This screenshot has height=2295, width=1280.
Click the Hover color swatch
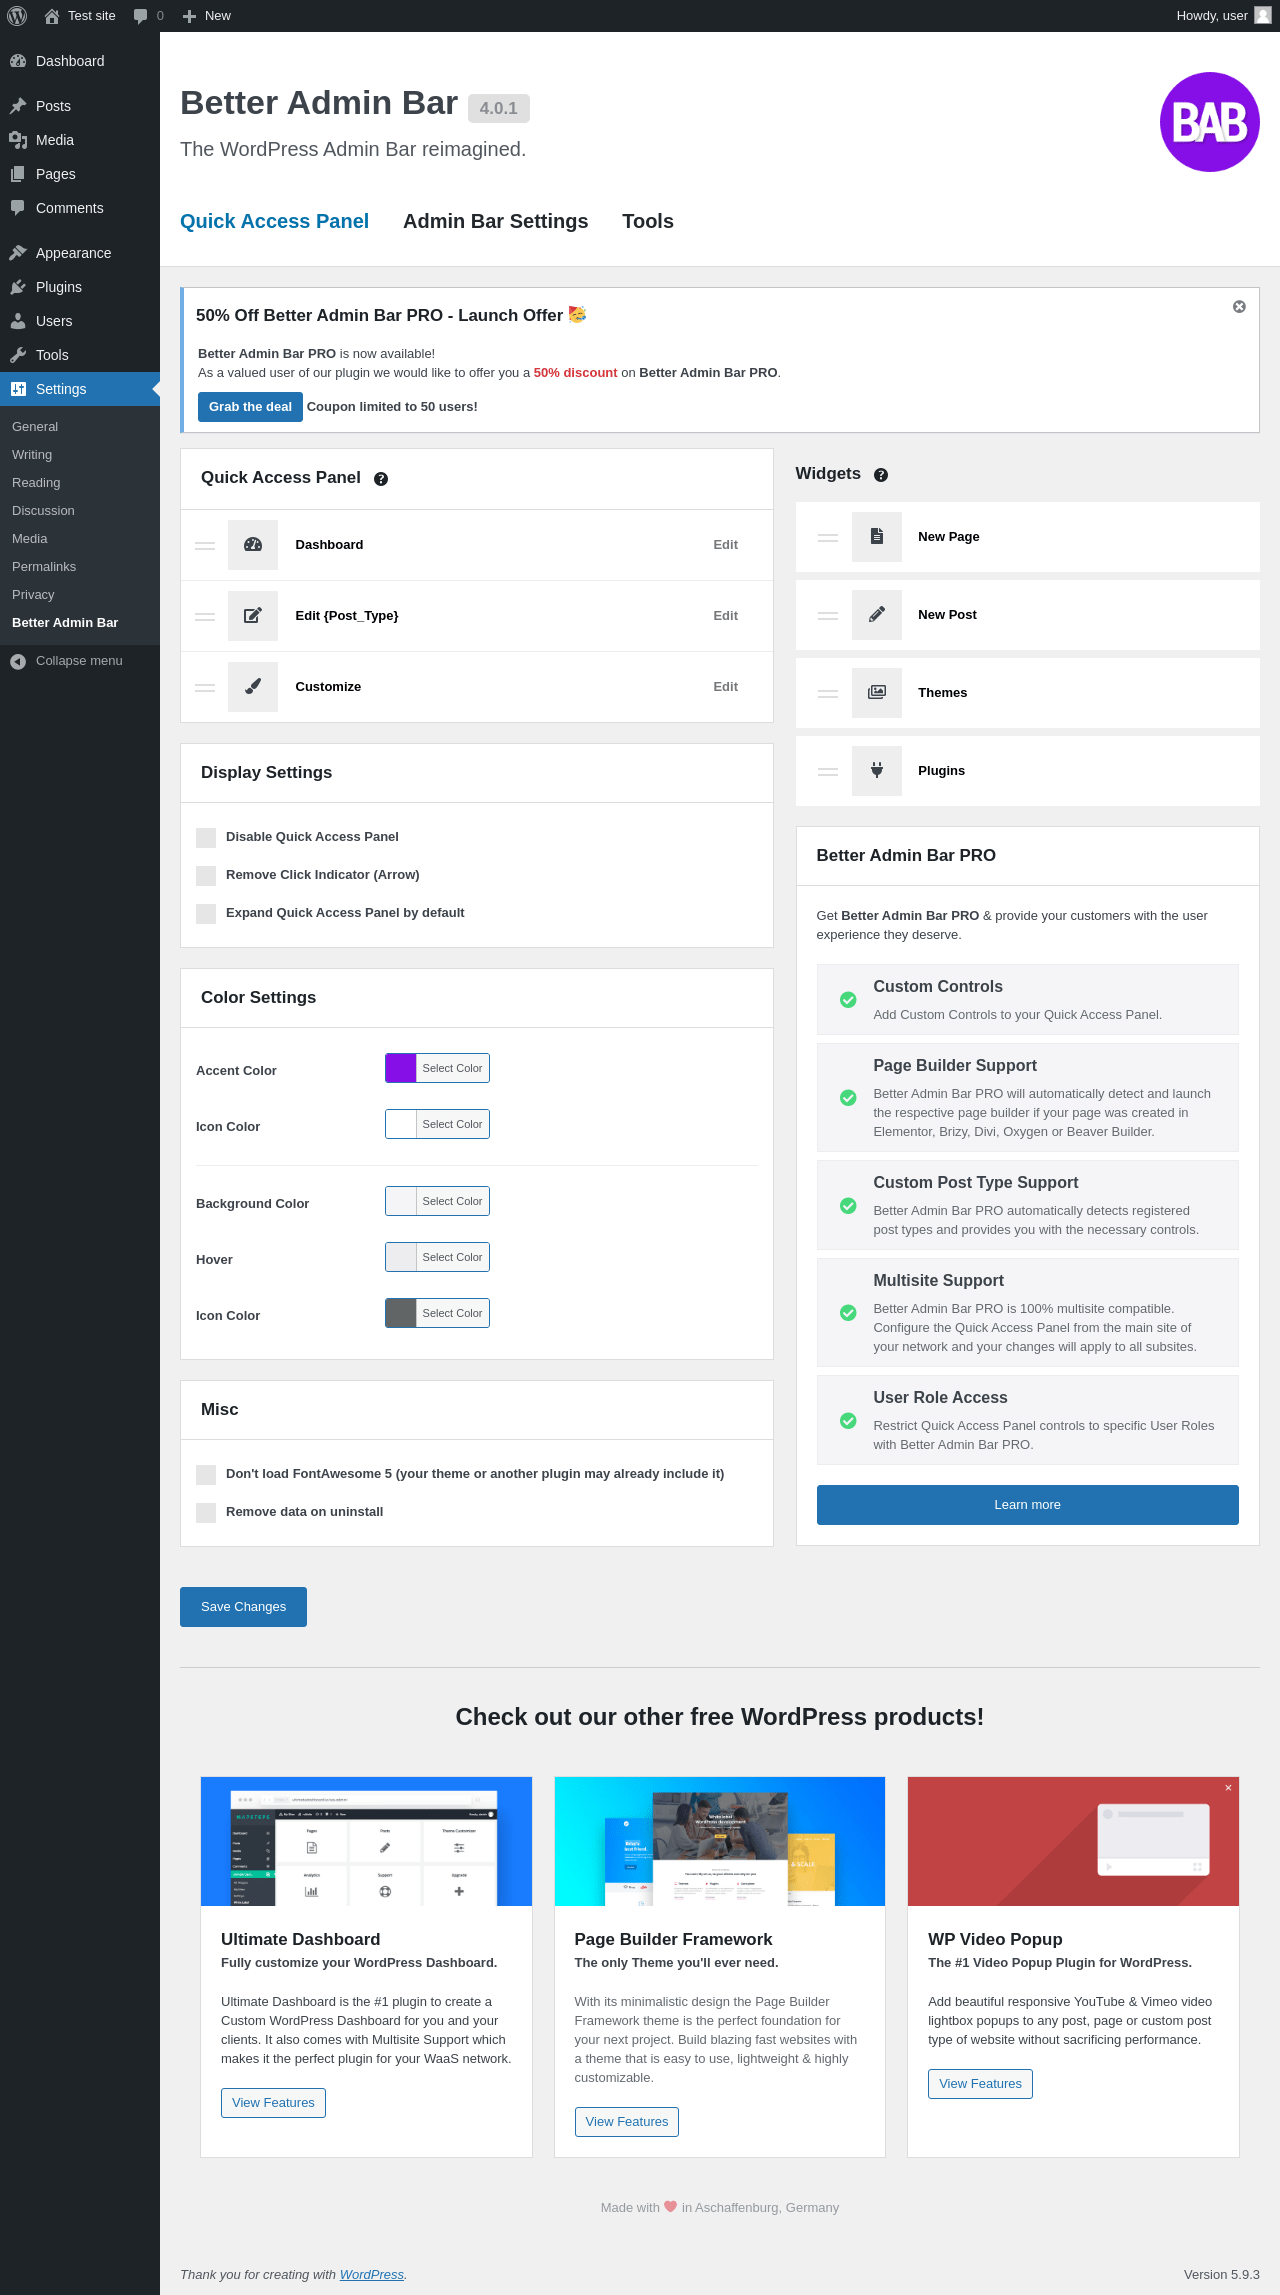coord(401,1257)
